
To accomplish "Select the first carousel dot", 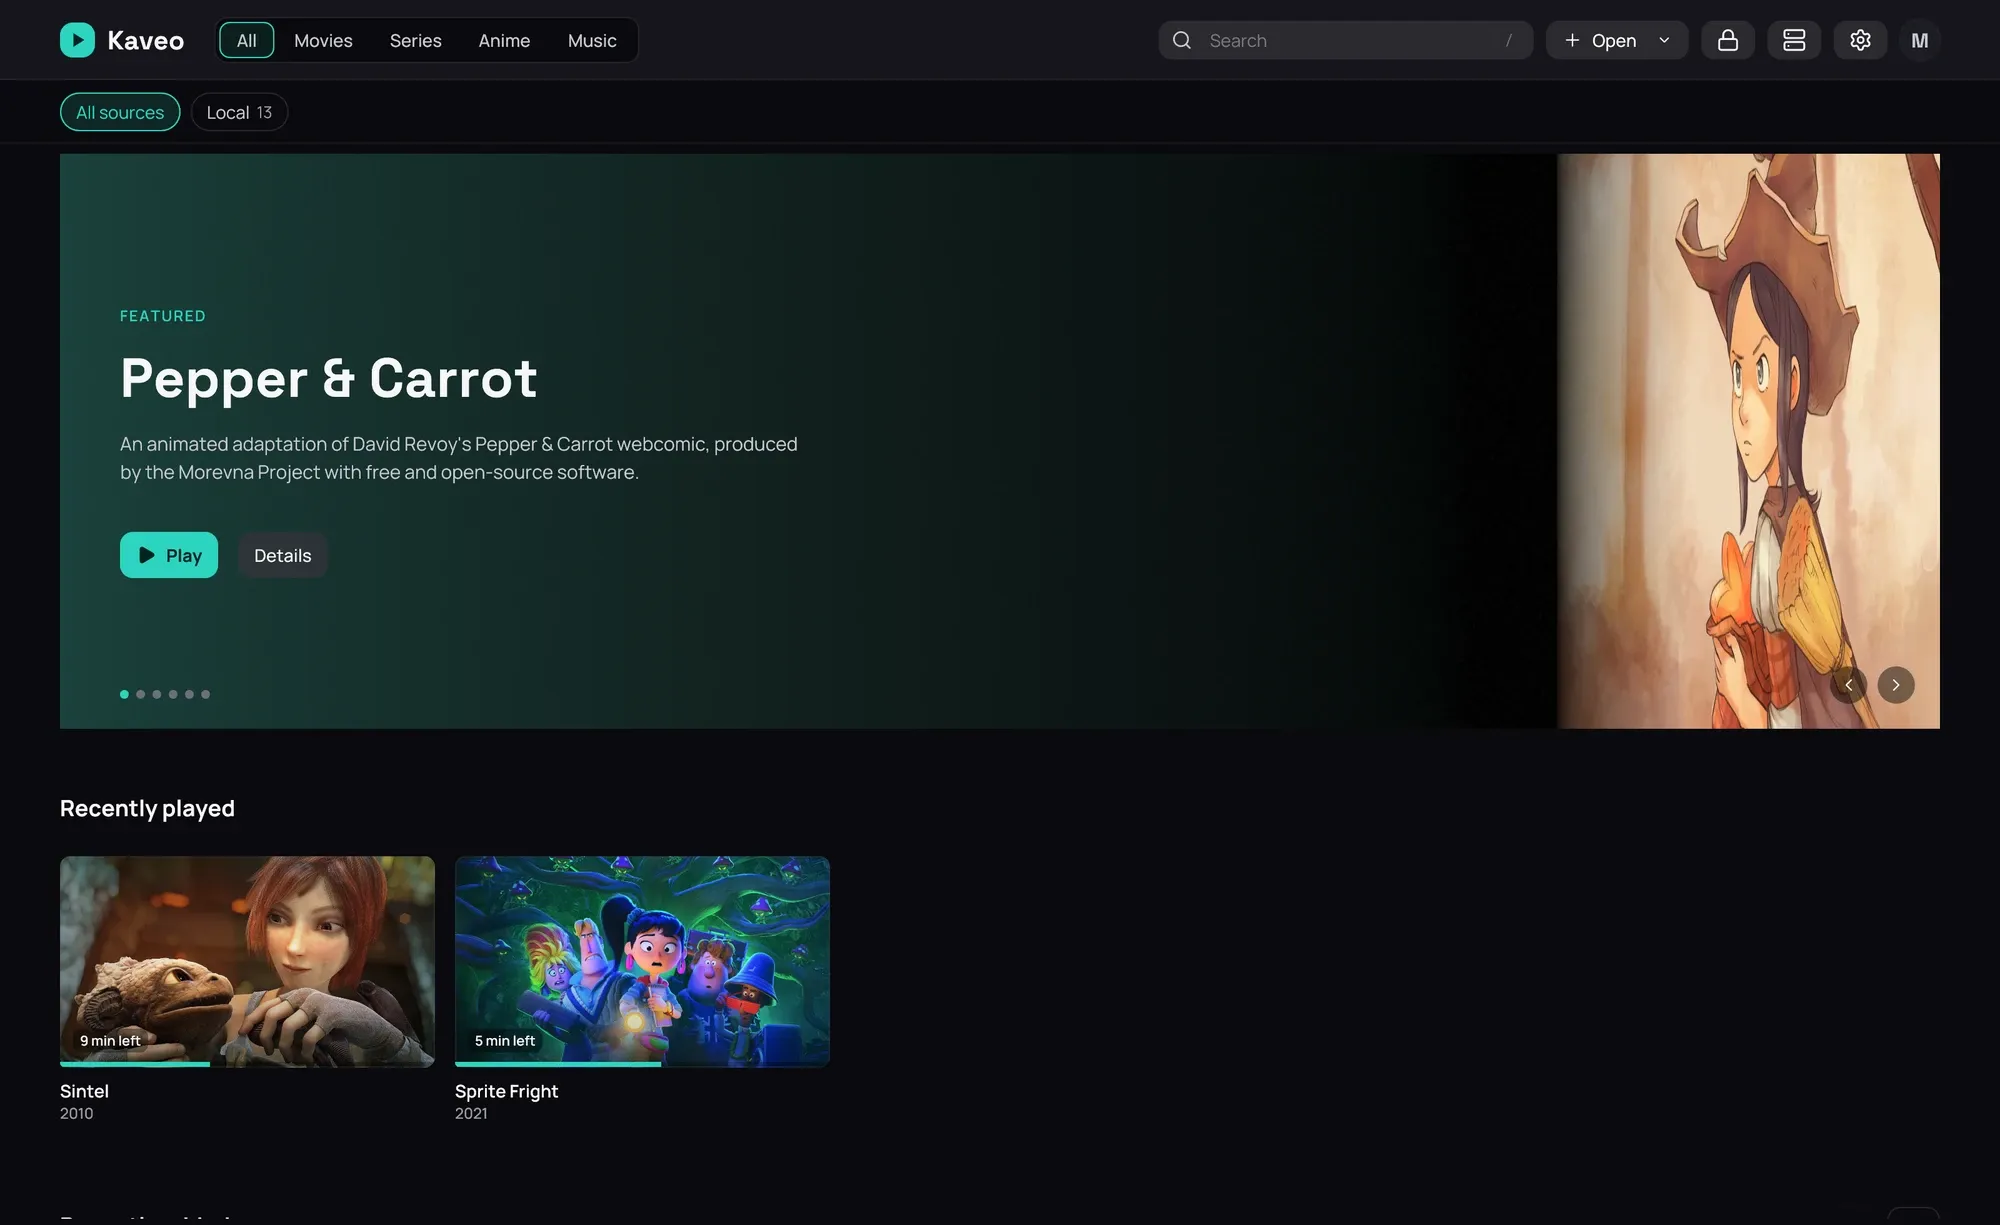I will [x=124, y=694].
